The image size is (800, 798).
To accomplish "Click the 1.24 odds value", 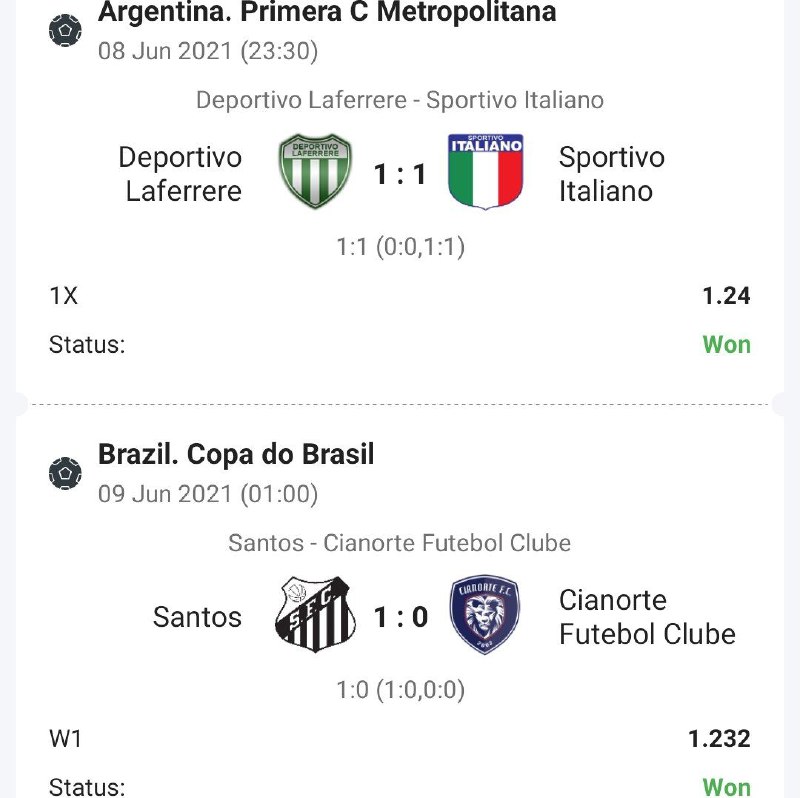I will [726, 296].
